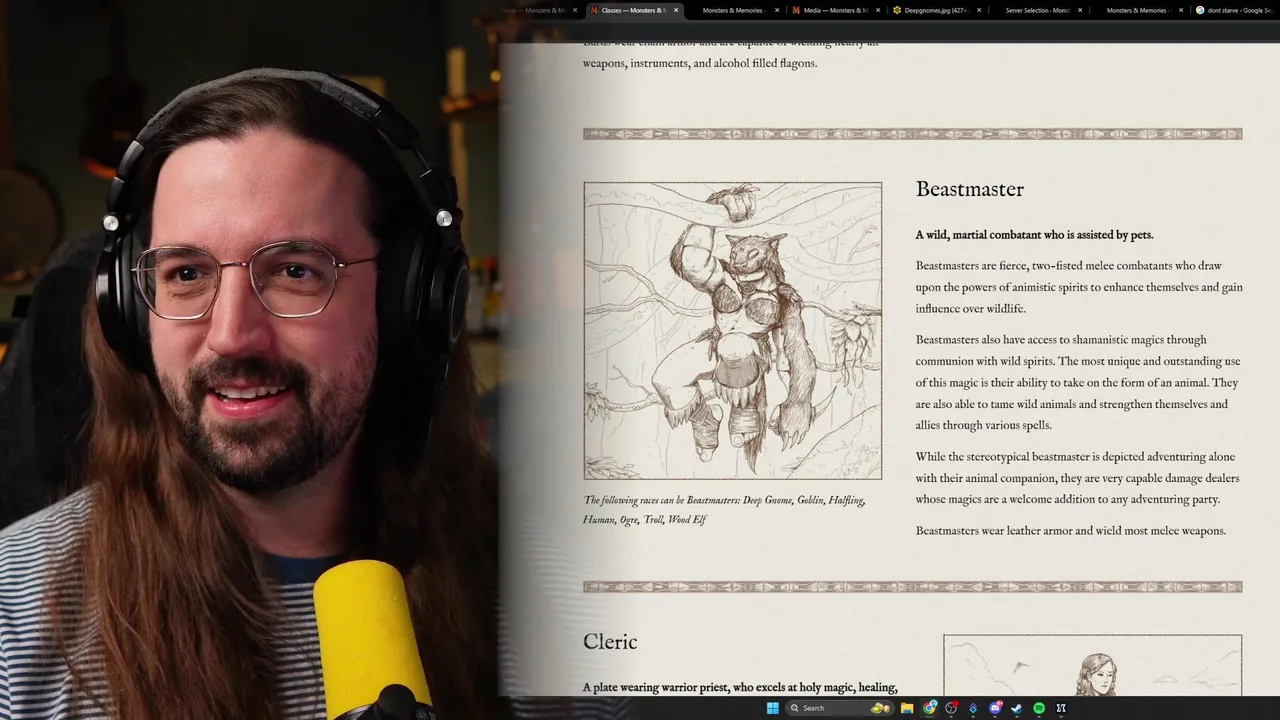
Task: Open Discord from the taskbar
Action: [995, 708]
